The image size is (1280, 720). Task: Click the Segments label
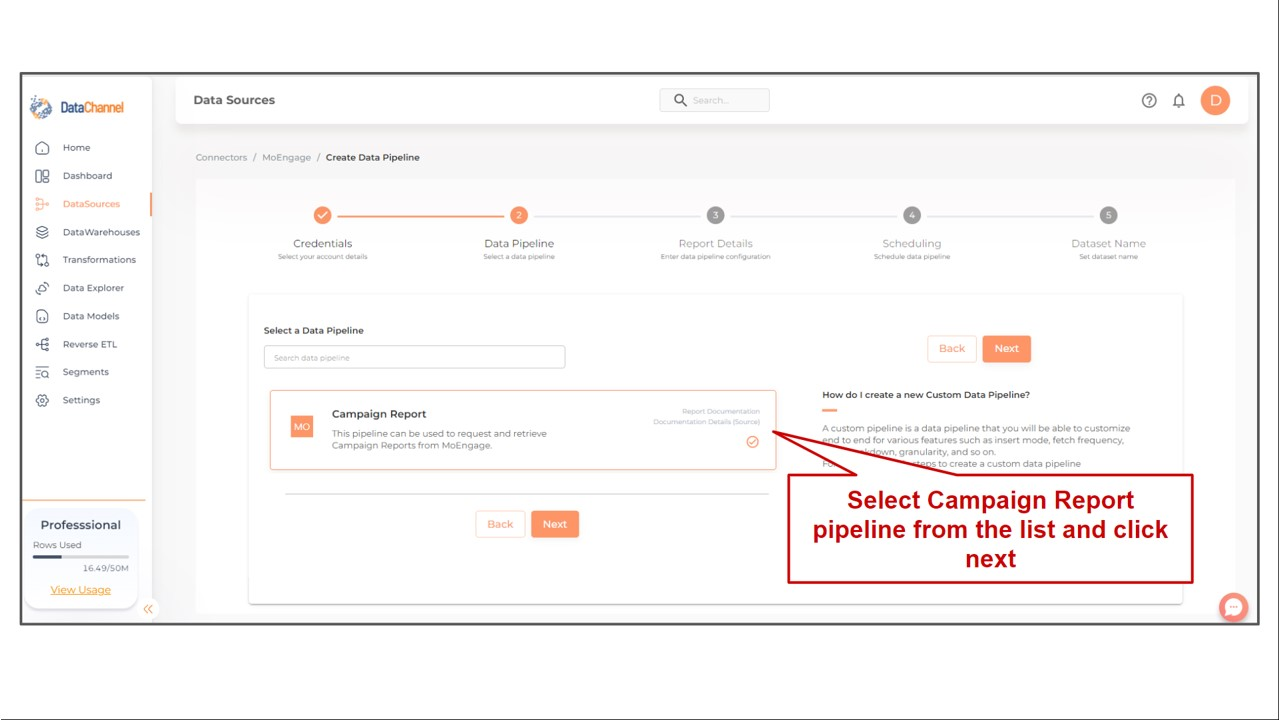[86, 372]
